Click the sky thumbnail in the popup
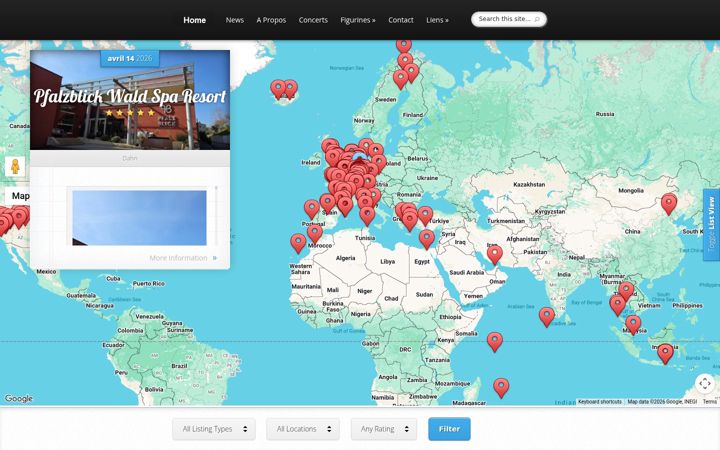Viewport: 720px width, 450px height. pos(139,218)
